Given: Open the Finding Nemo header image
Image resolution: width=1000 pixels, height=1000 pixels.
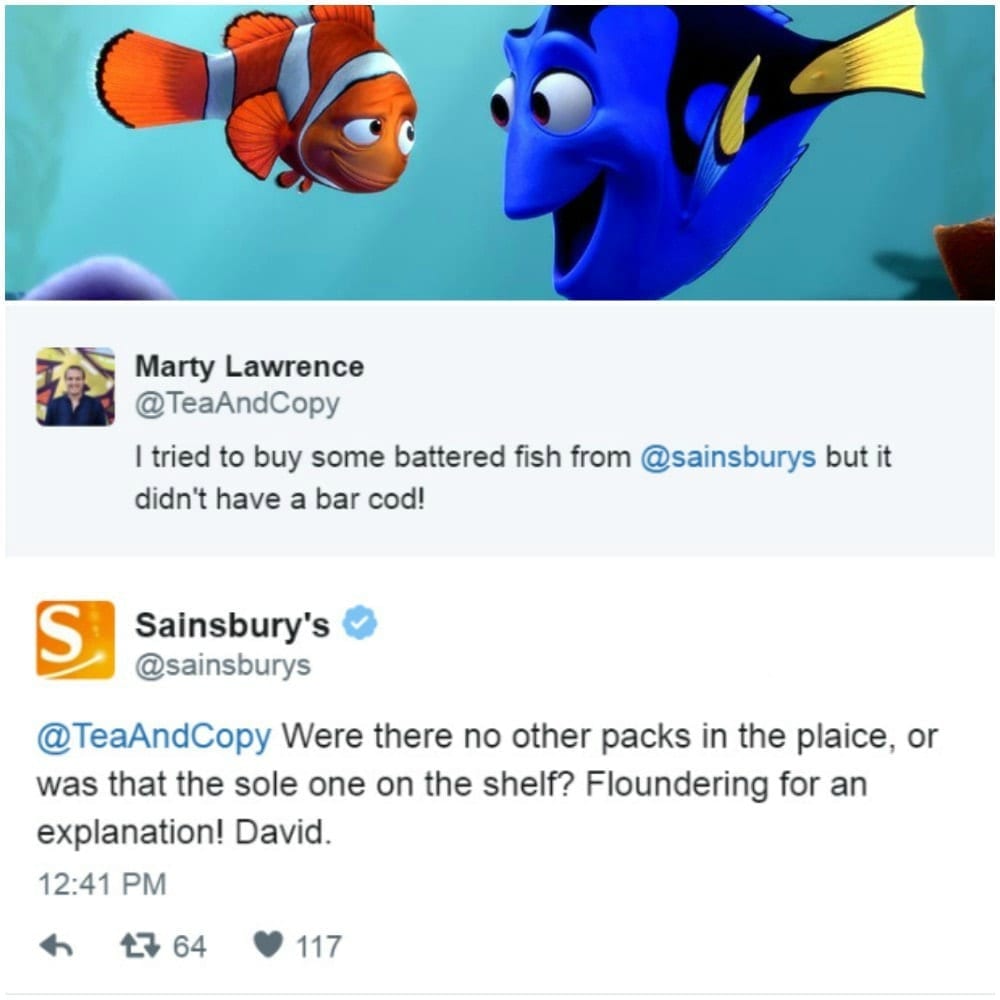Looking at the screenshot, I should coord(500,152).
